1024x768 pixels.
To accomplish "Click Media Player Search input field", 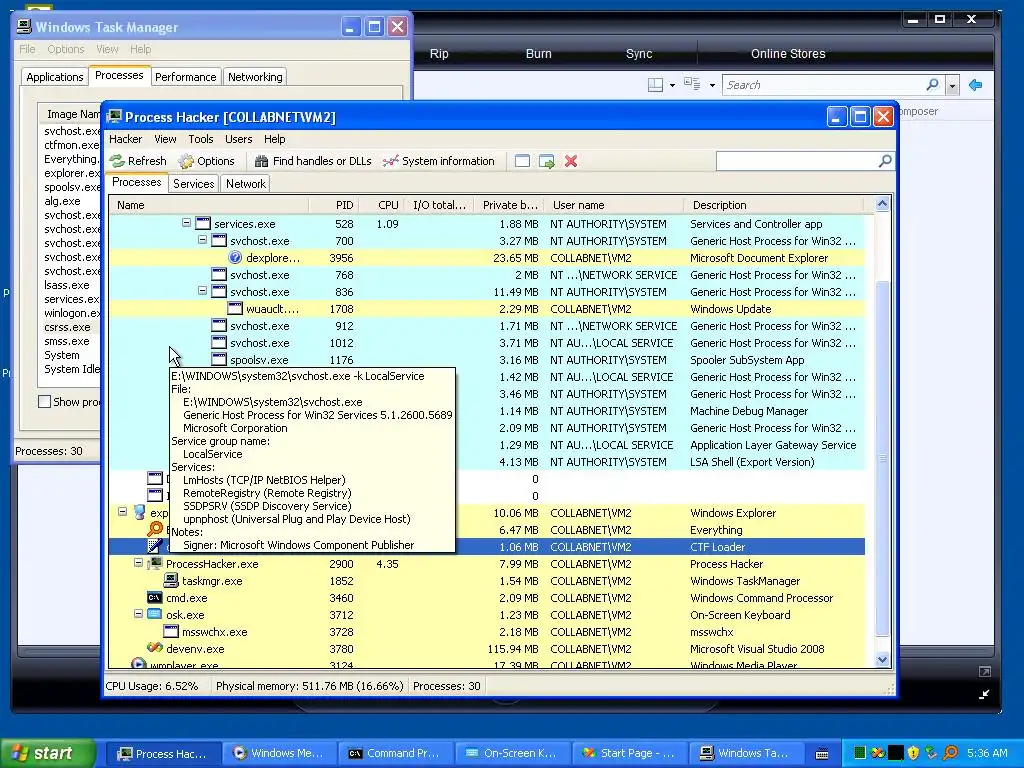I will coord(823,85).
